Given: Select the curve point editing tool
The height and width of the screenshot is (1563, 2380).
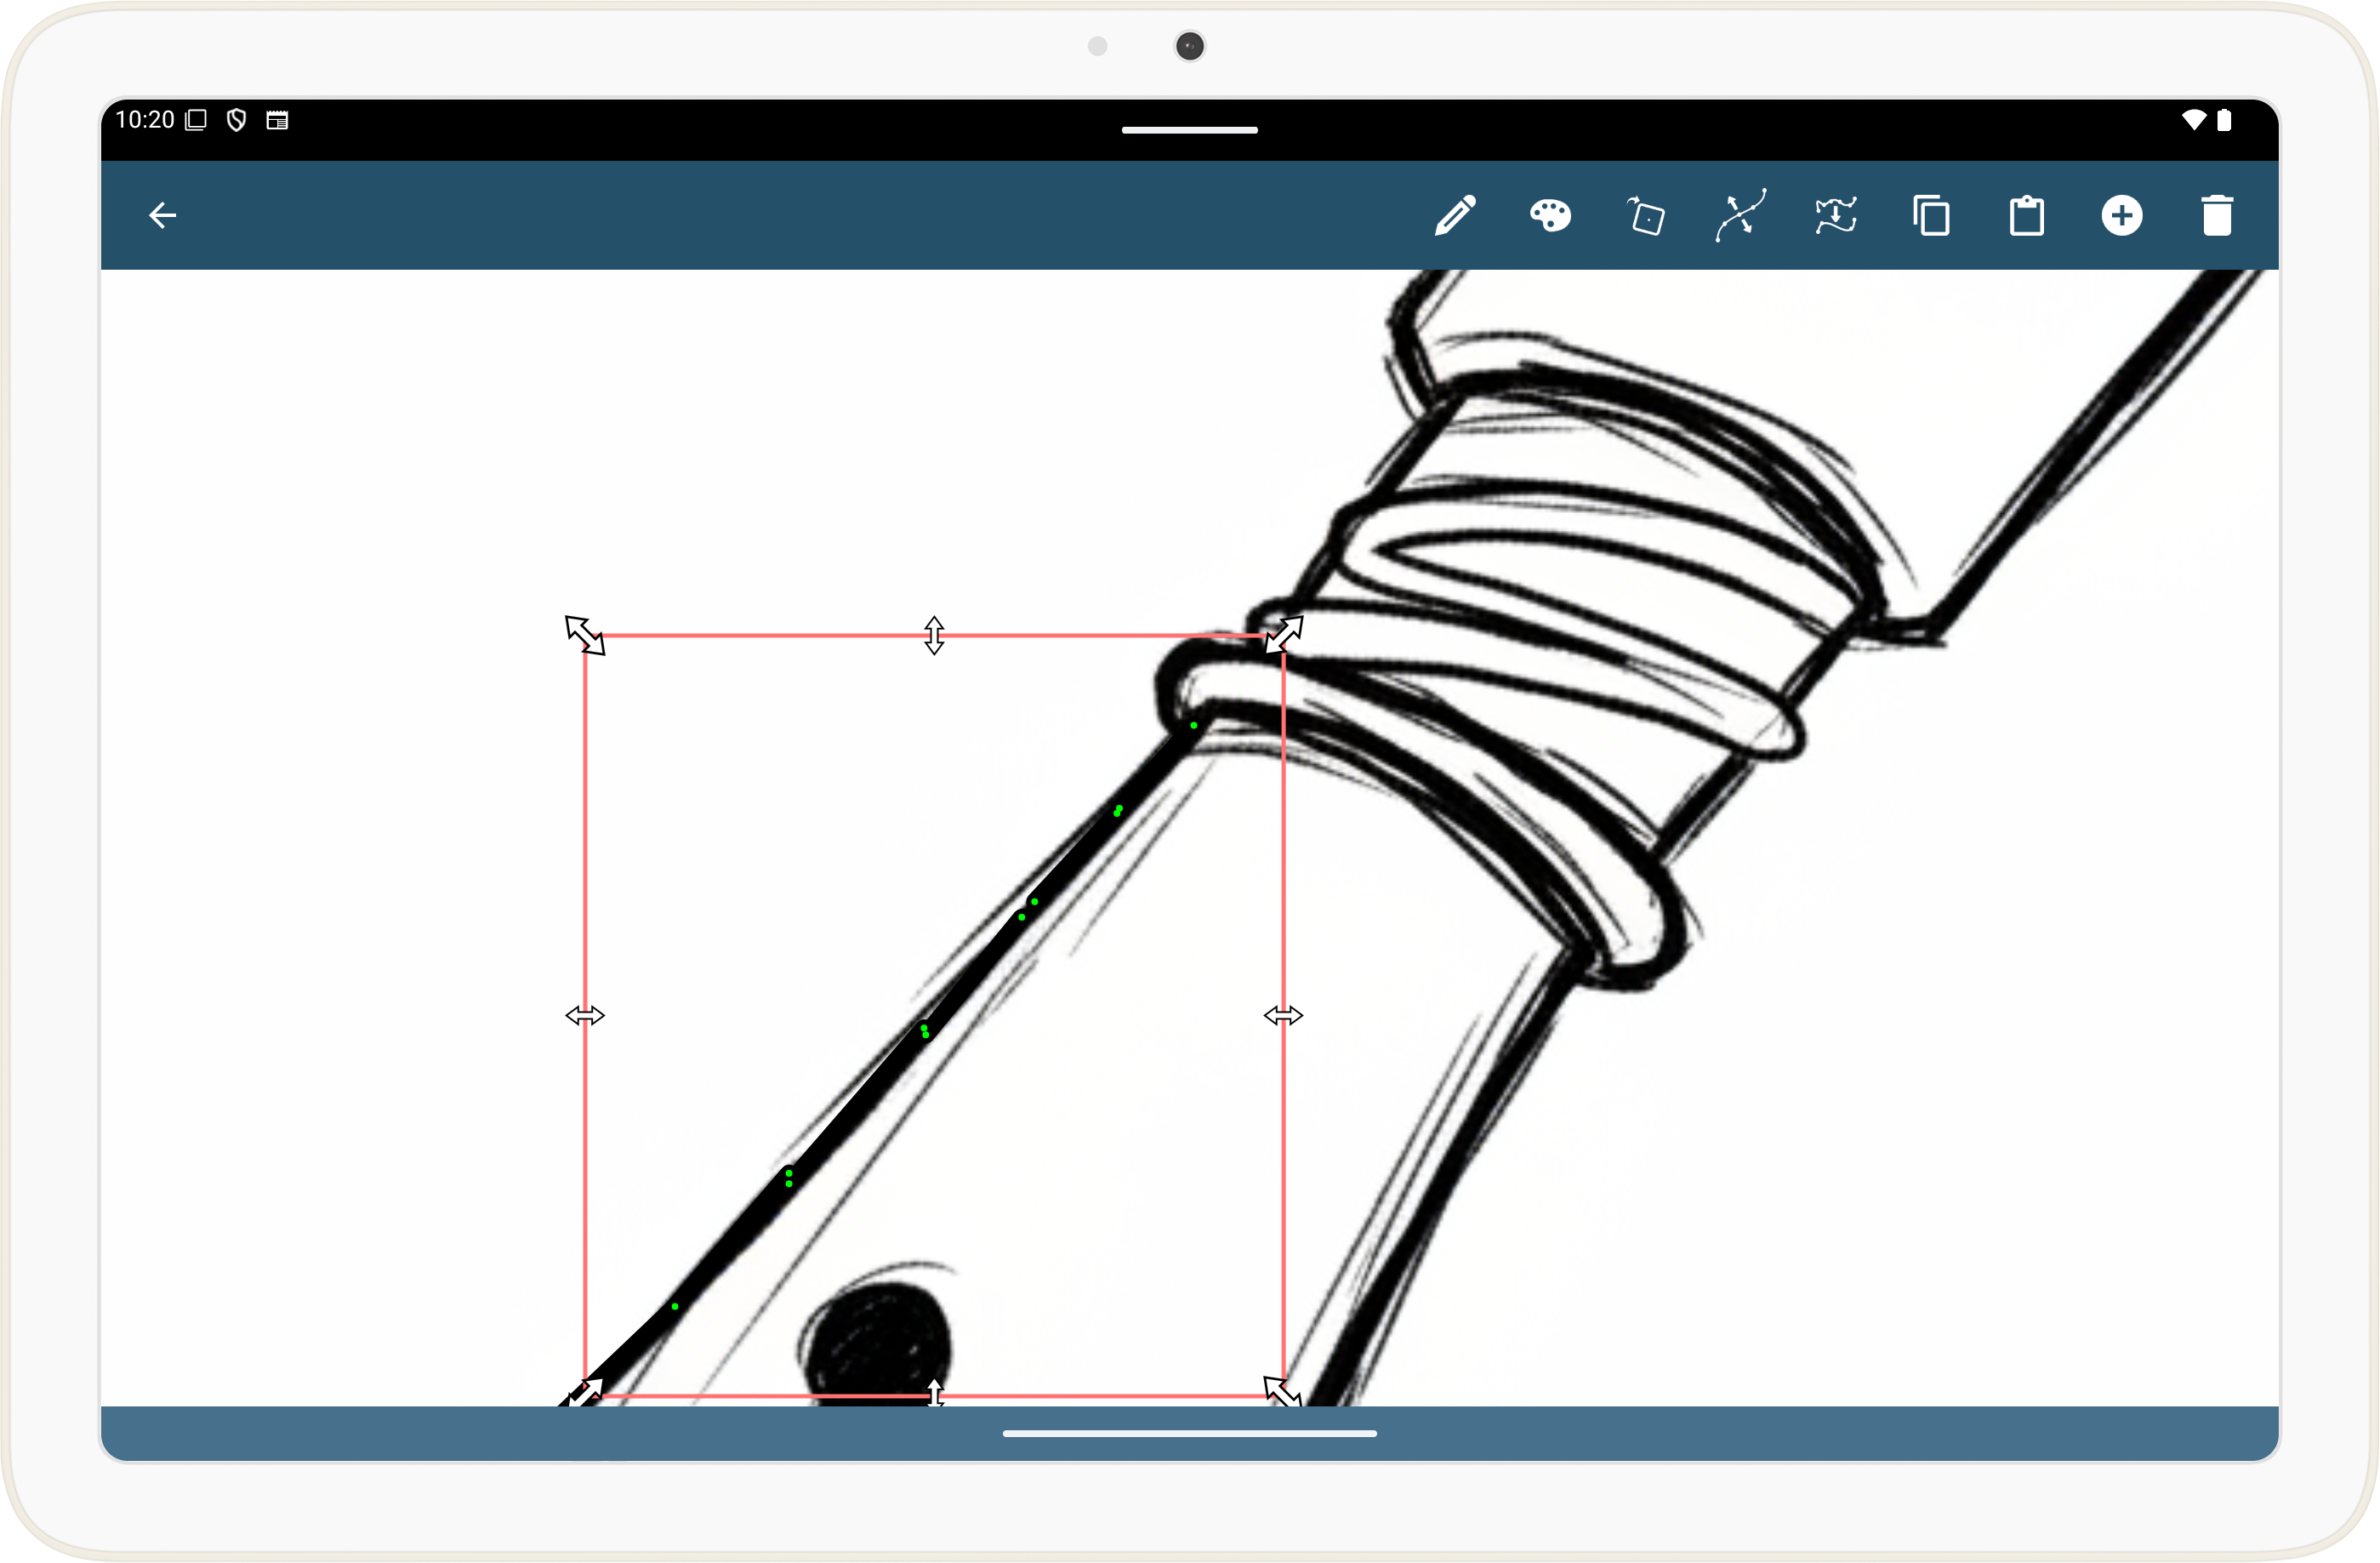Looking at the screenshot, I should [x=1741, y=214].
